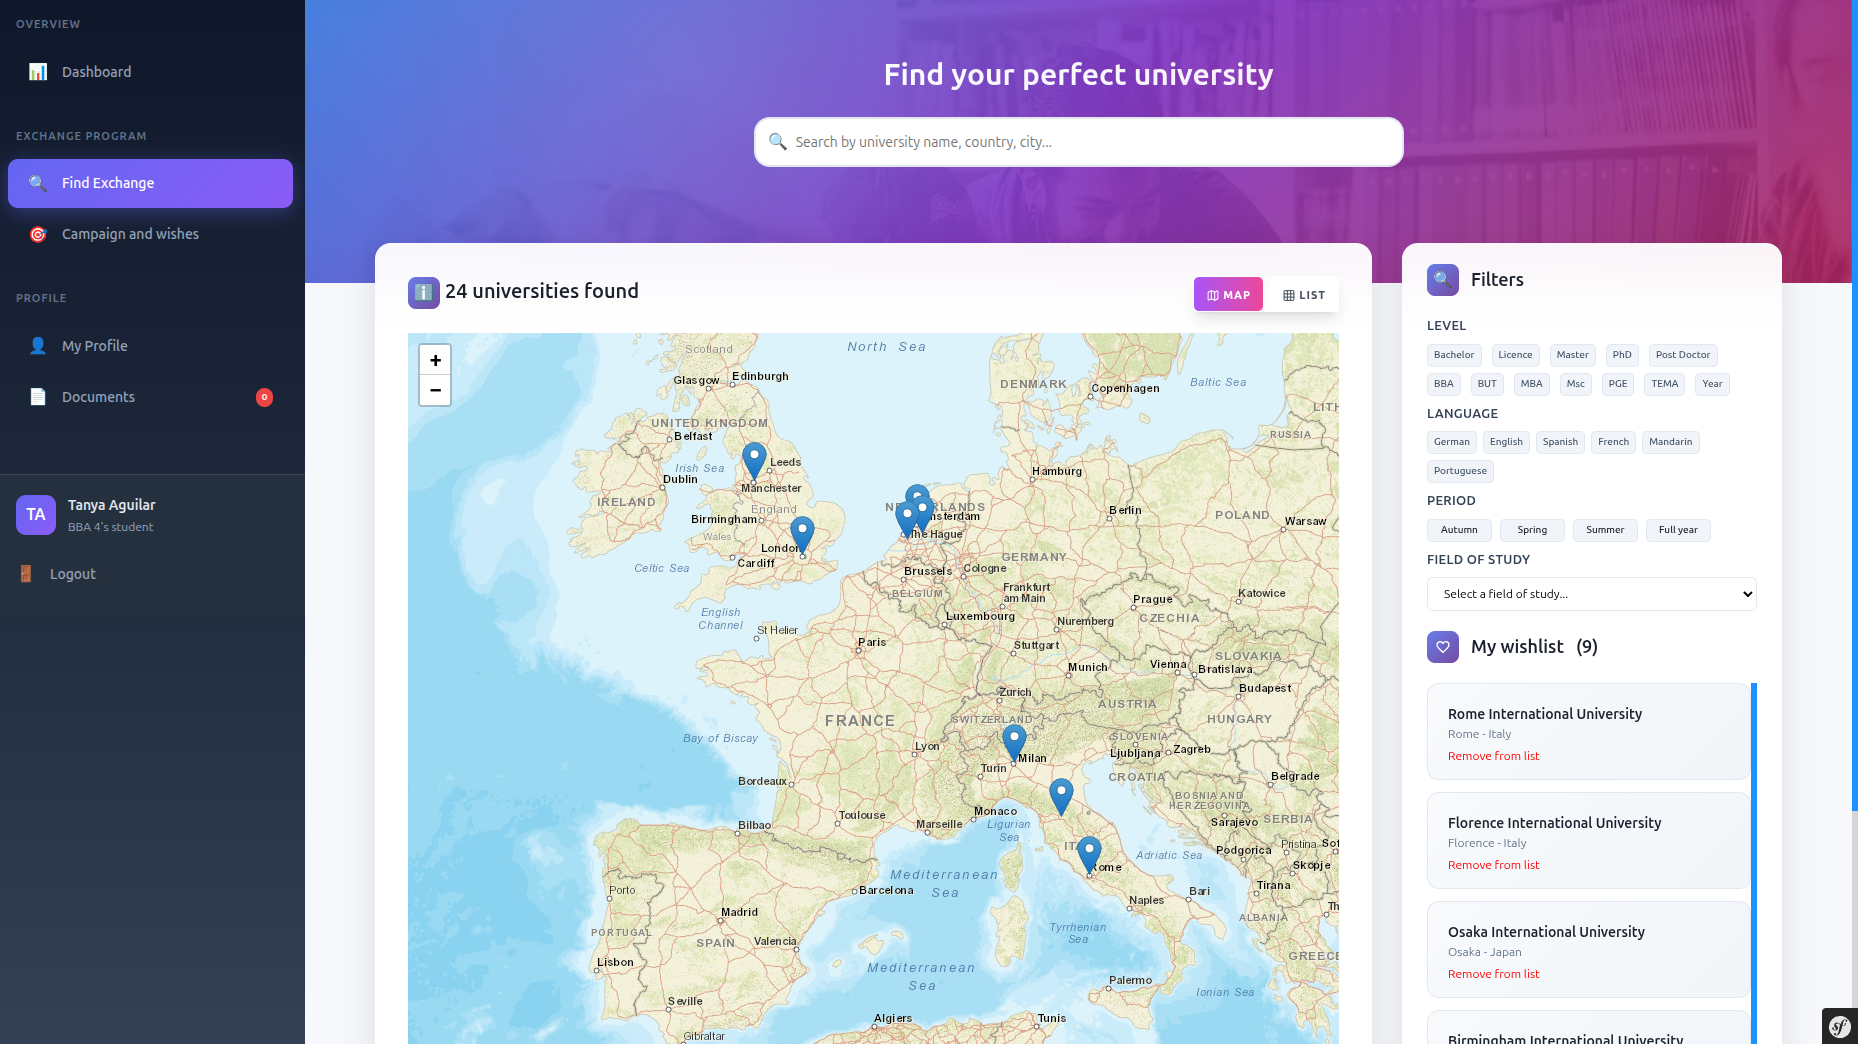Click the map marker near Milan

click(1014, 745)
